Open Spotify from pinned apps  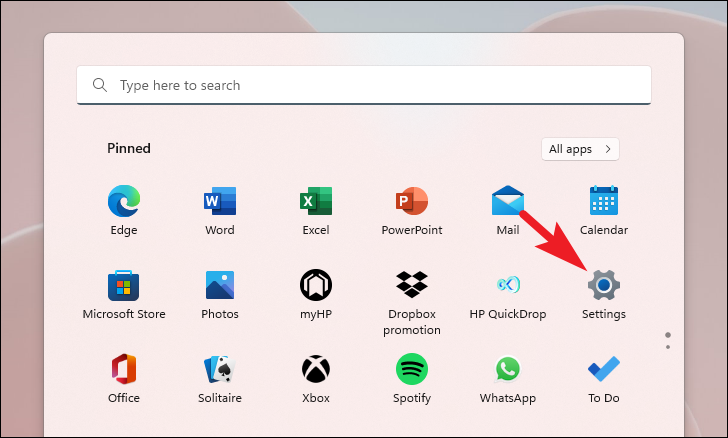coord(412,378)
